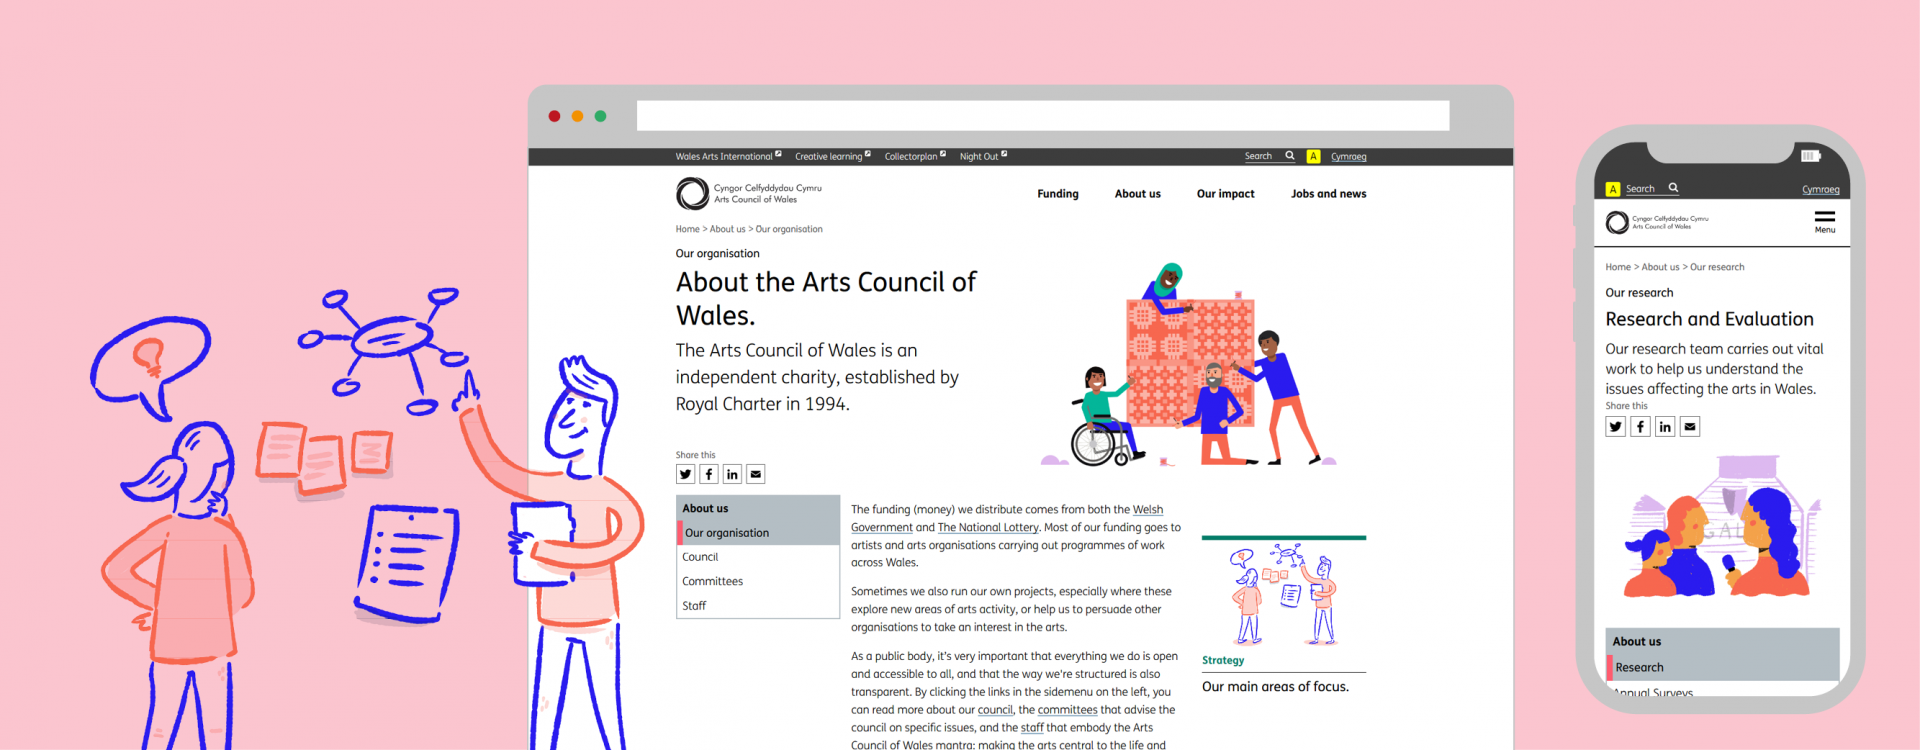This screenshot has width=1920, height=750.
Task: Follow the staff link in body text
Action: click(1032, 728)
